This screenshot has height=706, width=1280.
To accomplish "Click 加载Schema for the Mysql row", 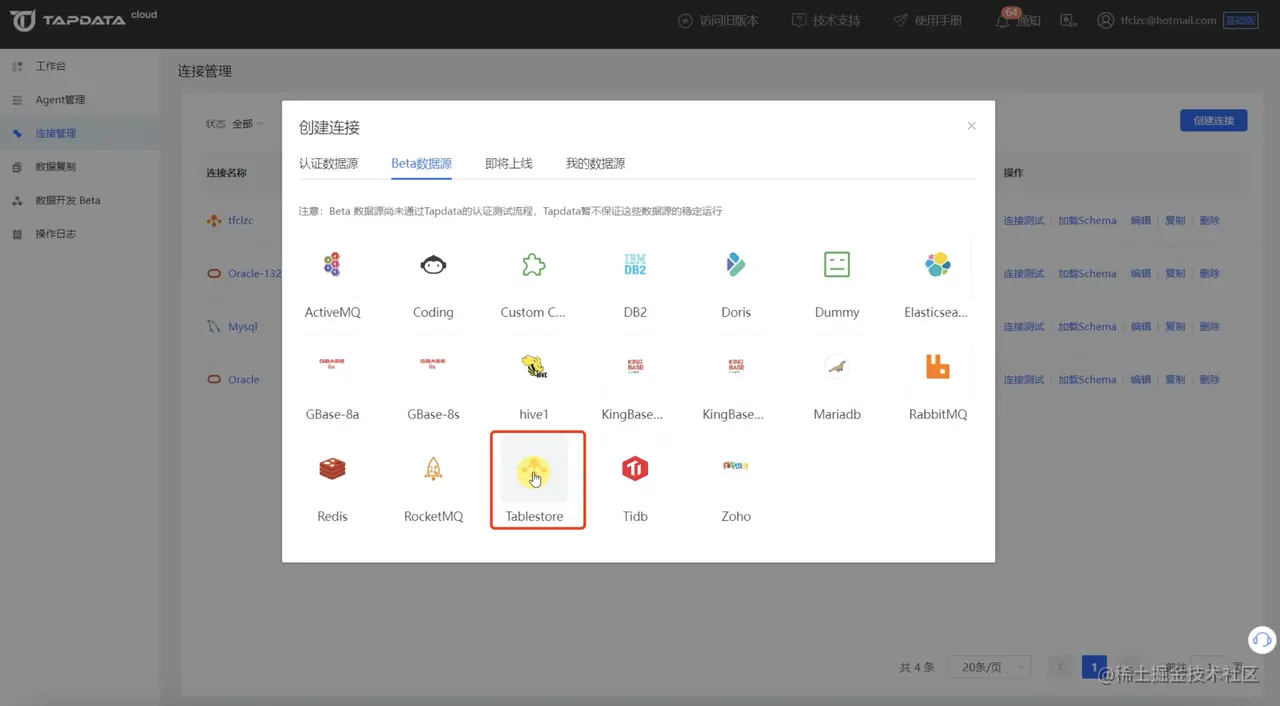I will [x=1087, y=326].
